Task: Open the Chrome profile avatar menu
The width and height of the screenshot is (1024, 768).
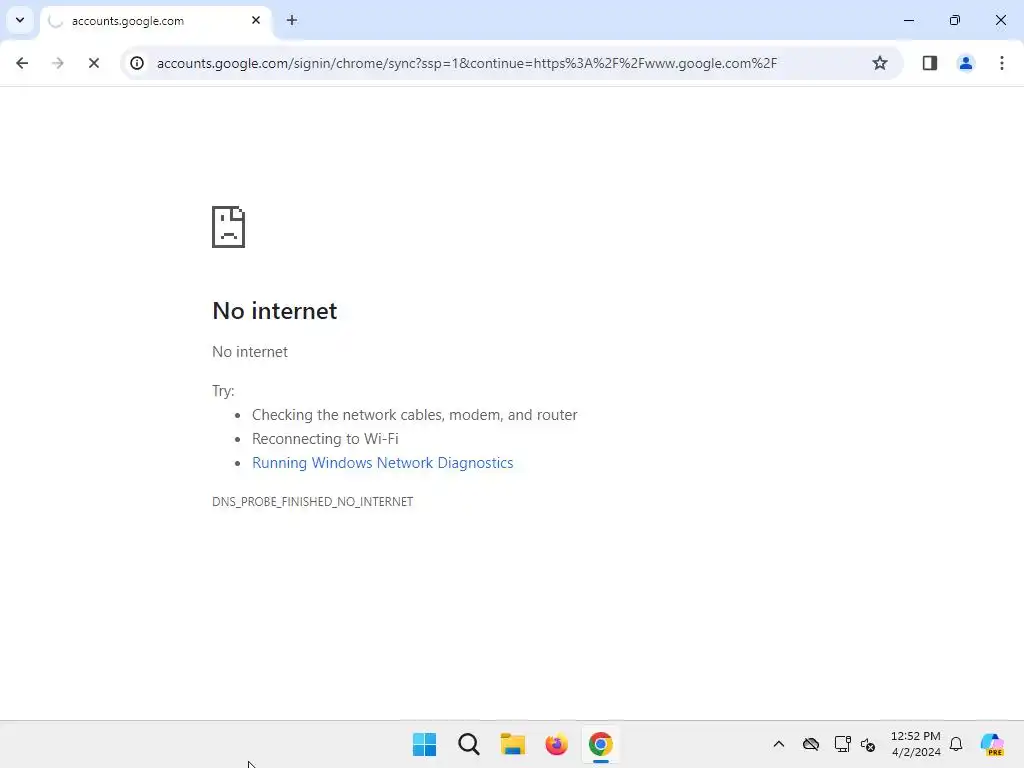Action: 965,63
